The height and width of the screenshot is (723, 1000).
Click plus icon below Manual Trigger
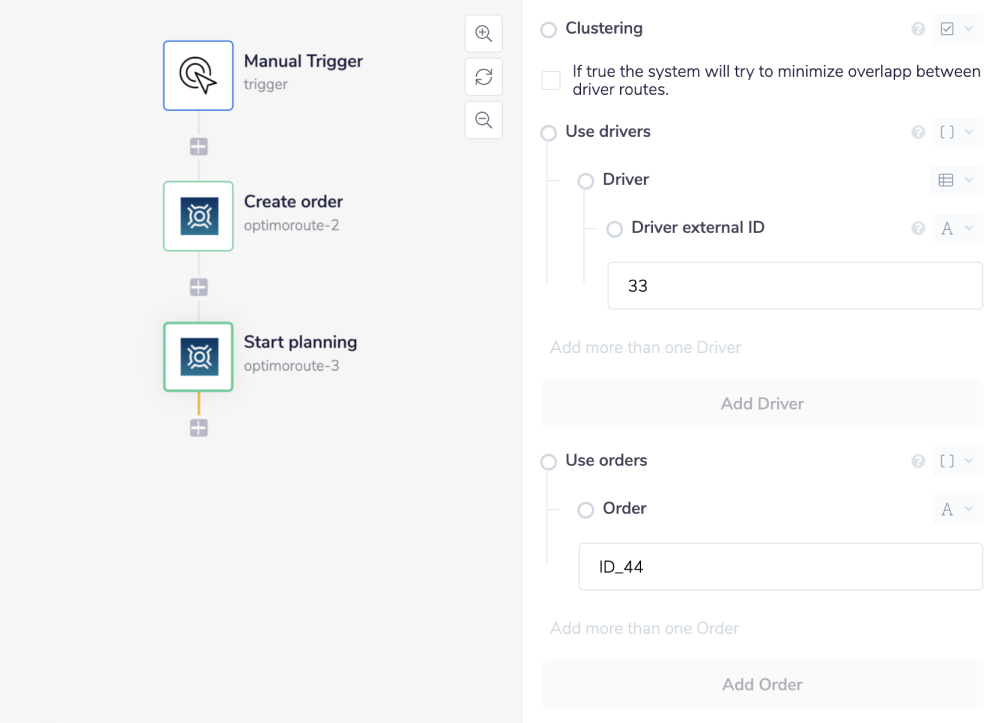(199, 147)
